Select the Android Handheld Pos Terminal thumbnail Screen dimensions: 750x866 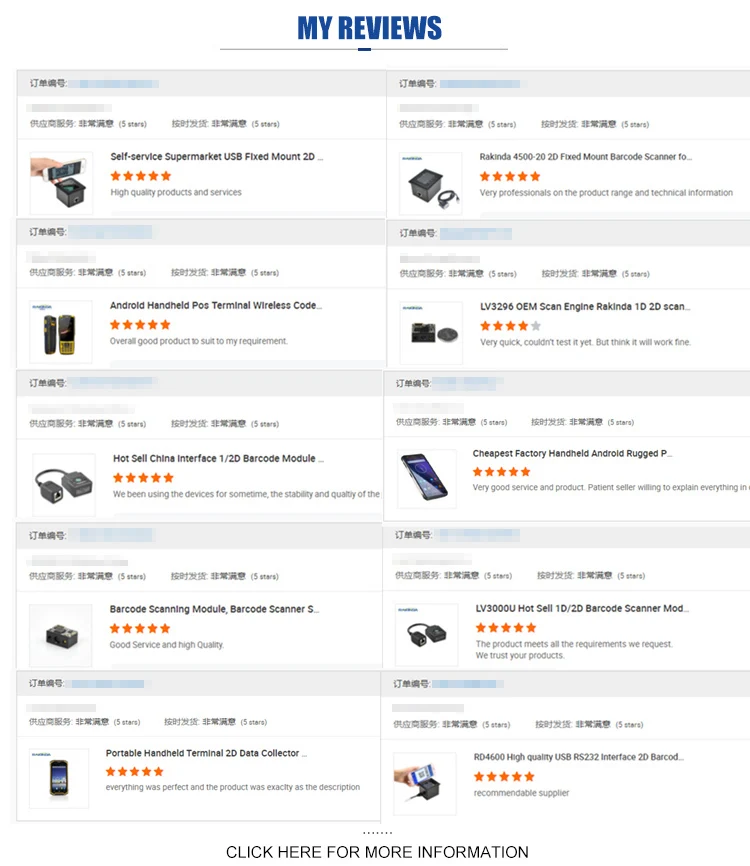point(61,332)
